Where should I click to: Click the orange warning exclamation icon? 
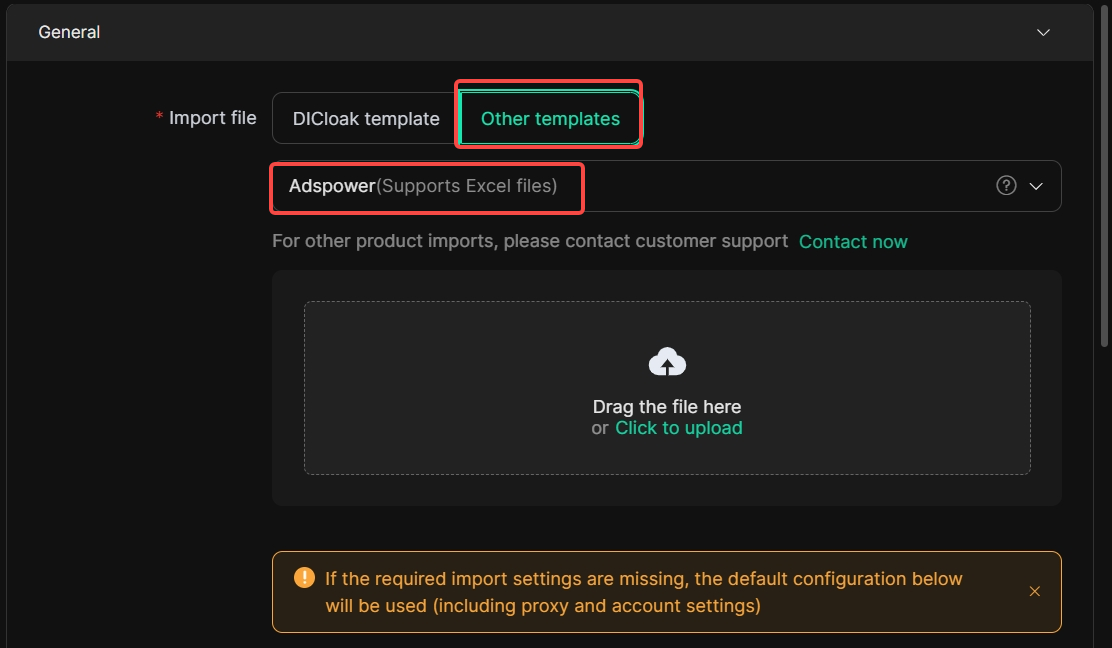[x=304, y=578]
